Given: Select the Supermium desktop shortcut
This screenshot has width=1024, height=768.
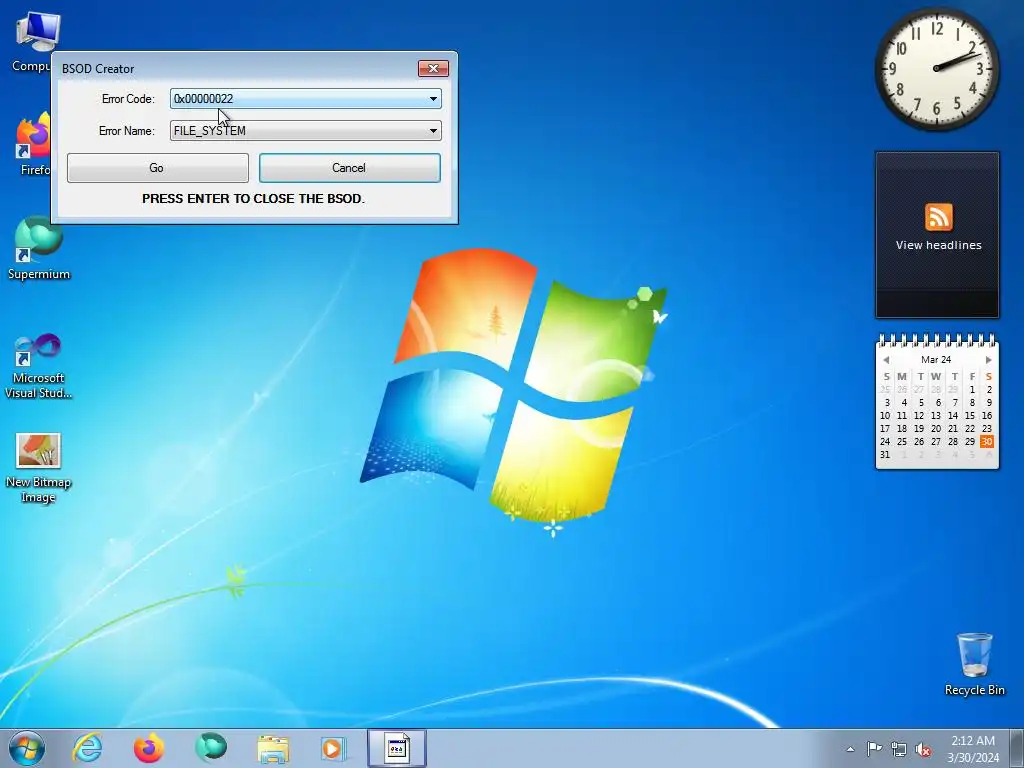Looking at the screenshot, I should 39,249.
